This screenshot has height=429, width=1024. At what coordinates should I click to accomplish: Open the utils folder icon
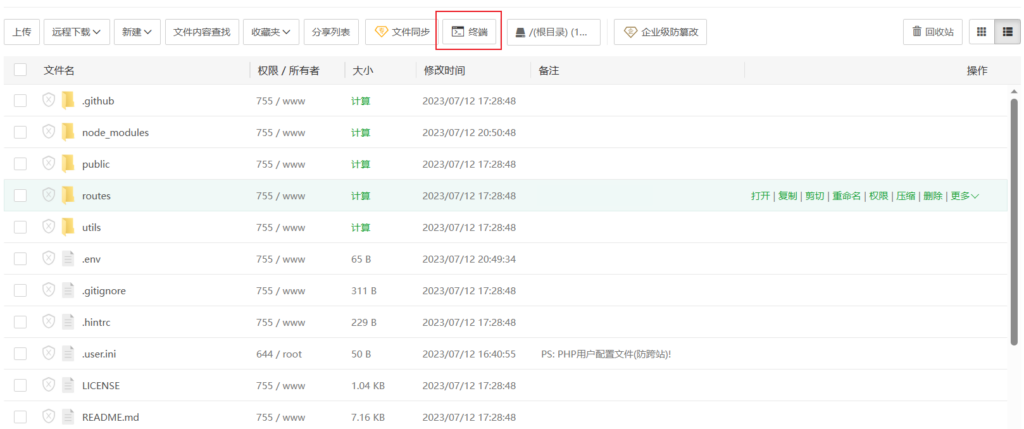coord(68,227)
